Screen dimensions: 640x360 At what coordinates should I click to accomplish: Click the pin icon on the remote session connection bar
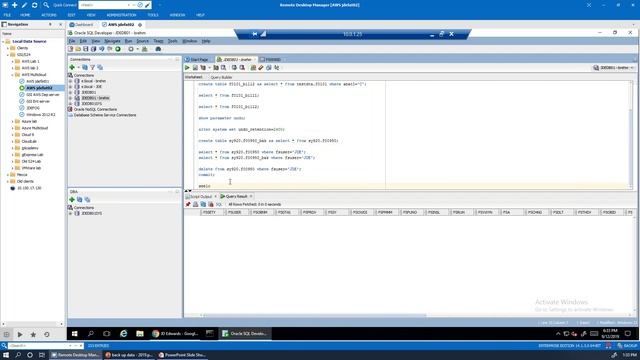coord(255,34)
